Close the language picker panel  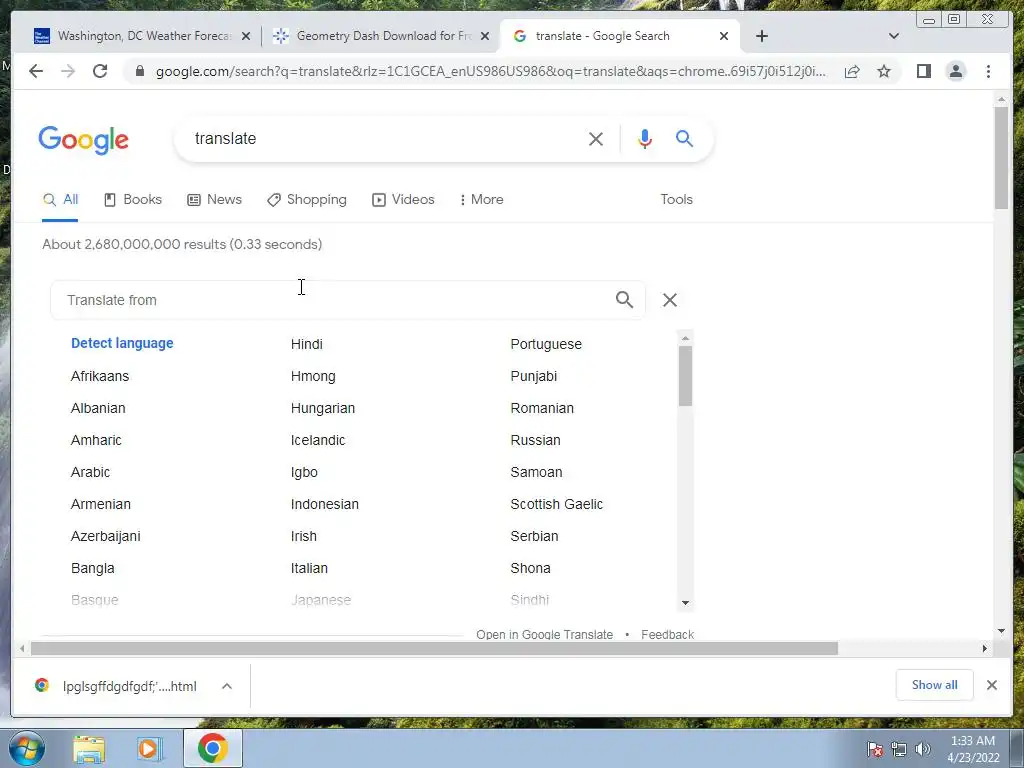tap(669, 300)
